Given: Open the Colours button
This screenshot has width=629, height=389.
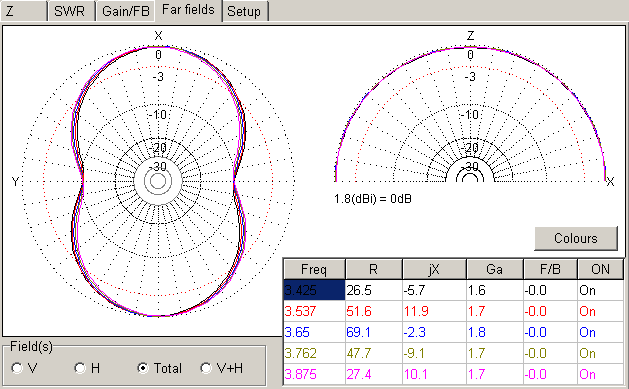Looking at the screenshot, I should coord(576,238).
